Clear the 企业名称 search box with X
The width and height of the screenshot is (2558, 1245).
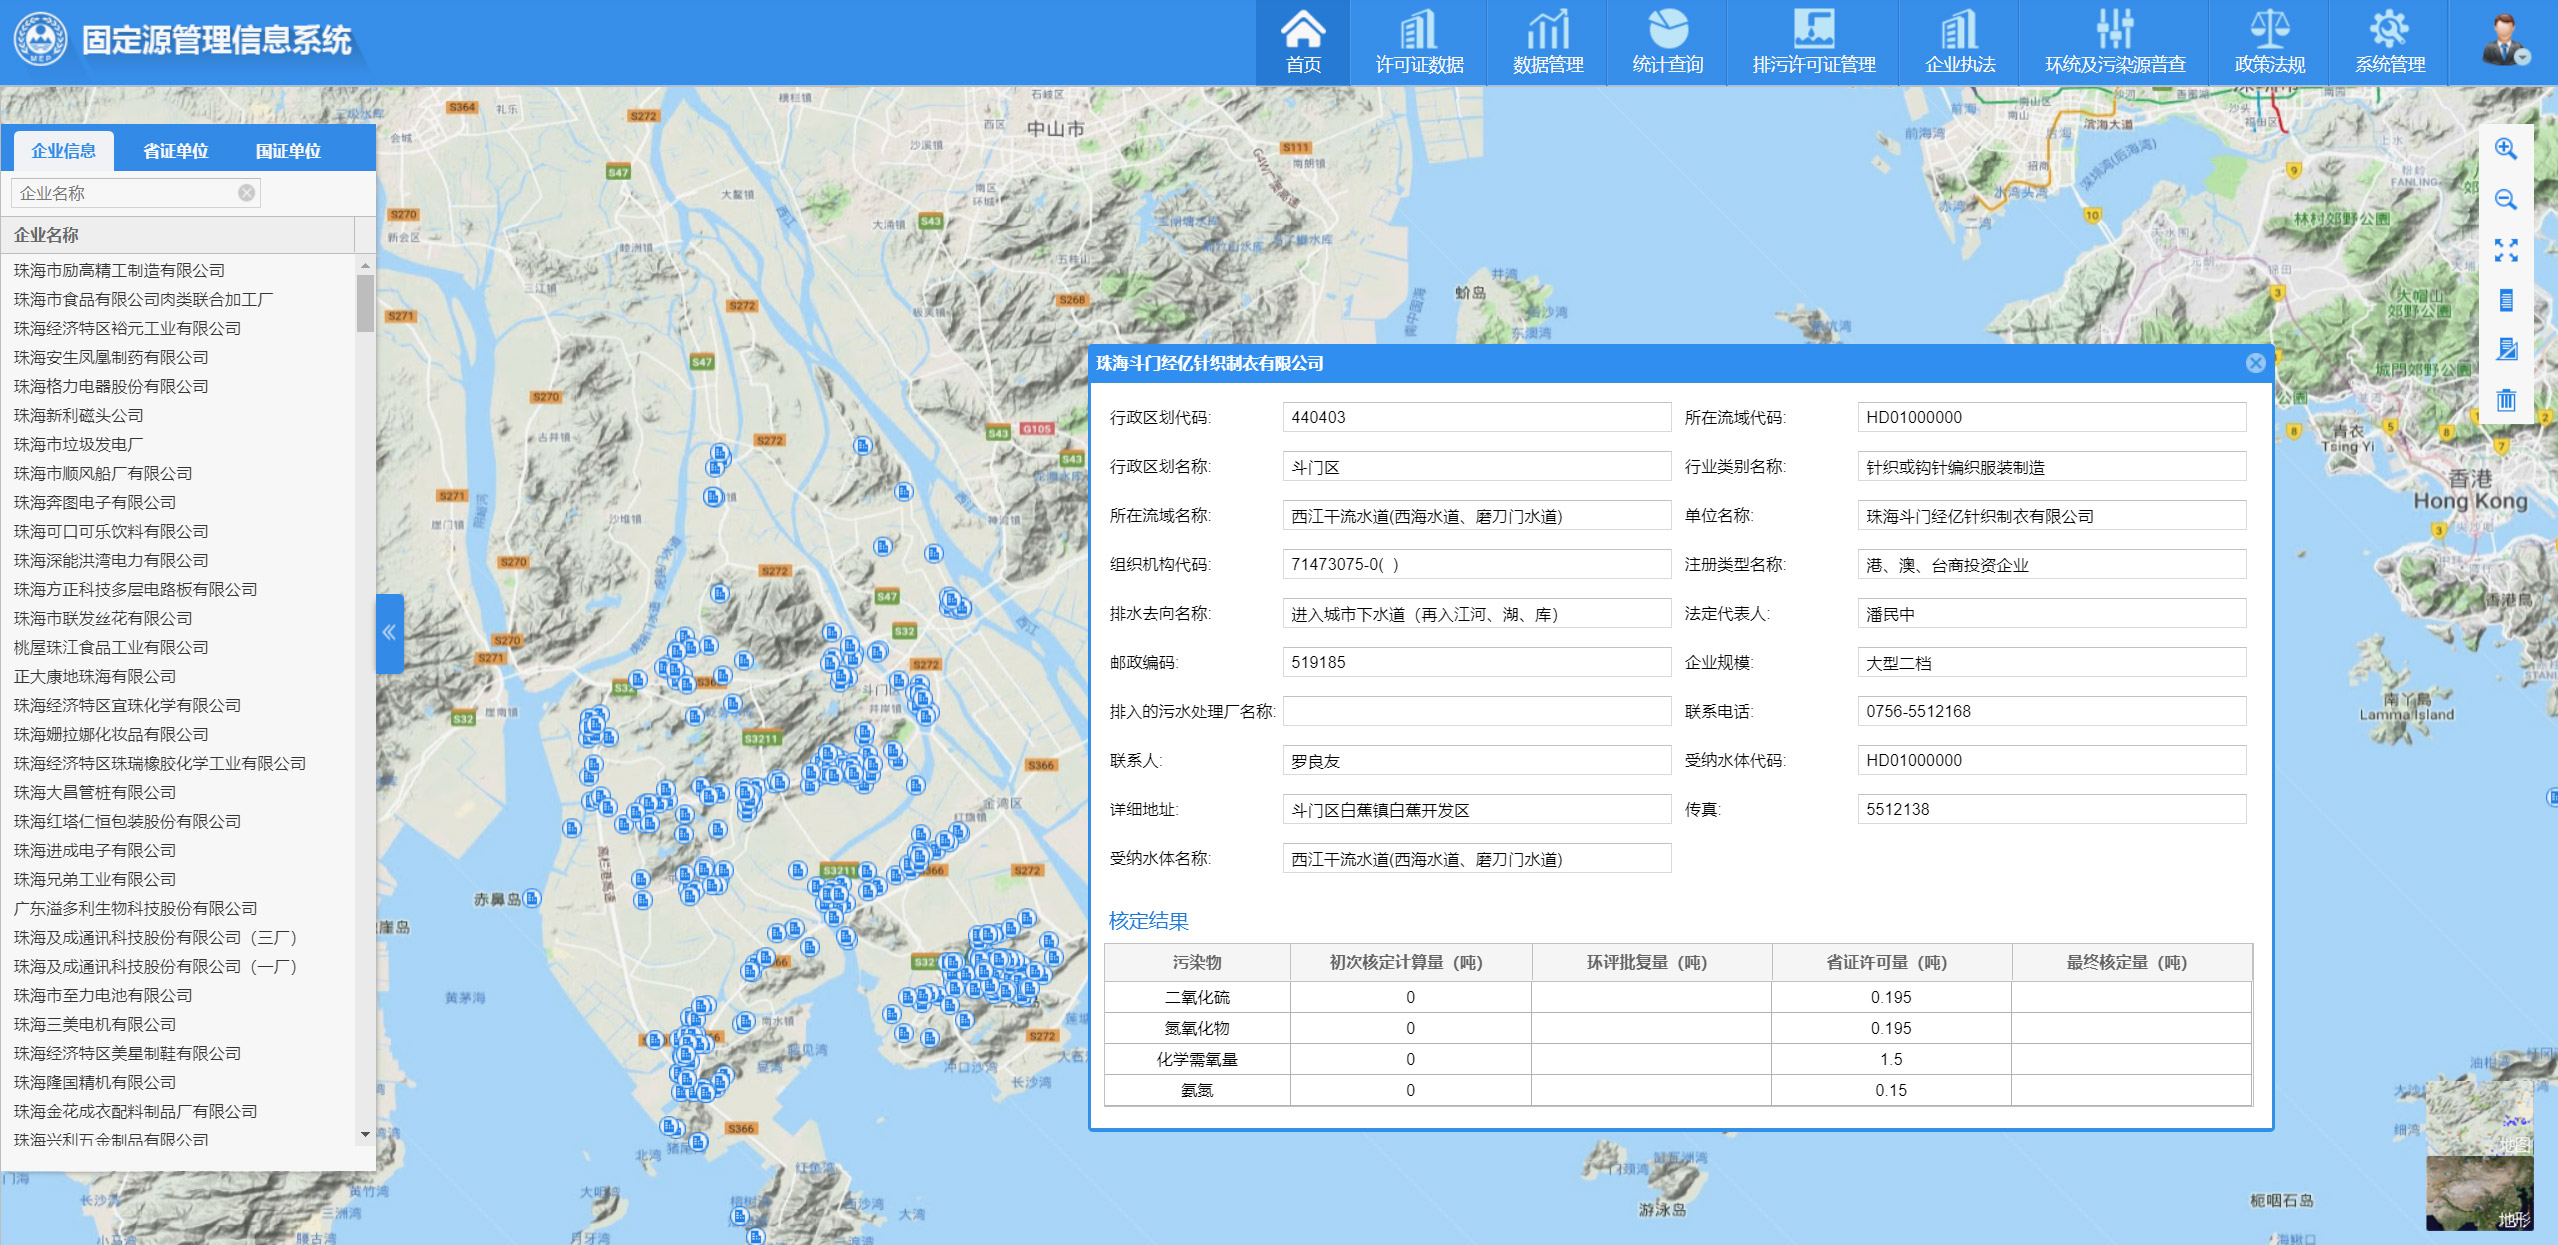[x=246, y=193]
